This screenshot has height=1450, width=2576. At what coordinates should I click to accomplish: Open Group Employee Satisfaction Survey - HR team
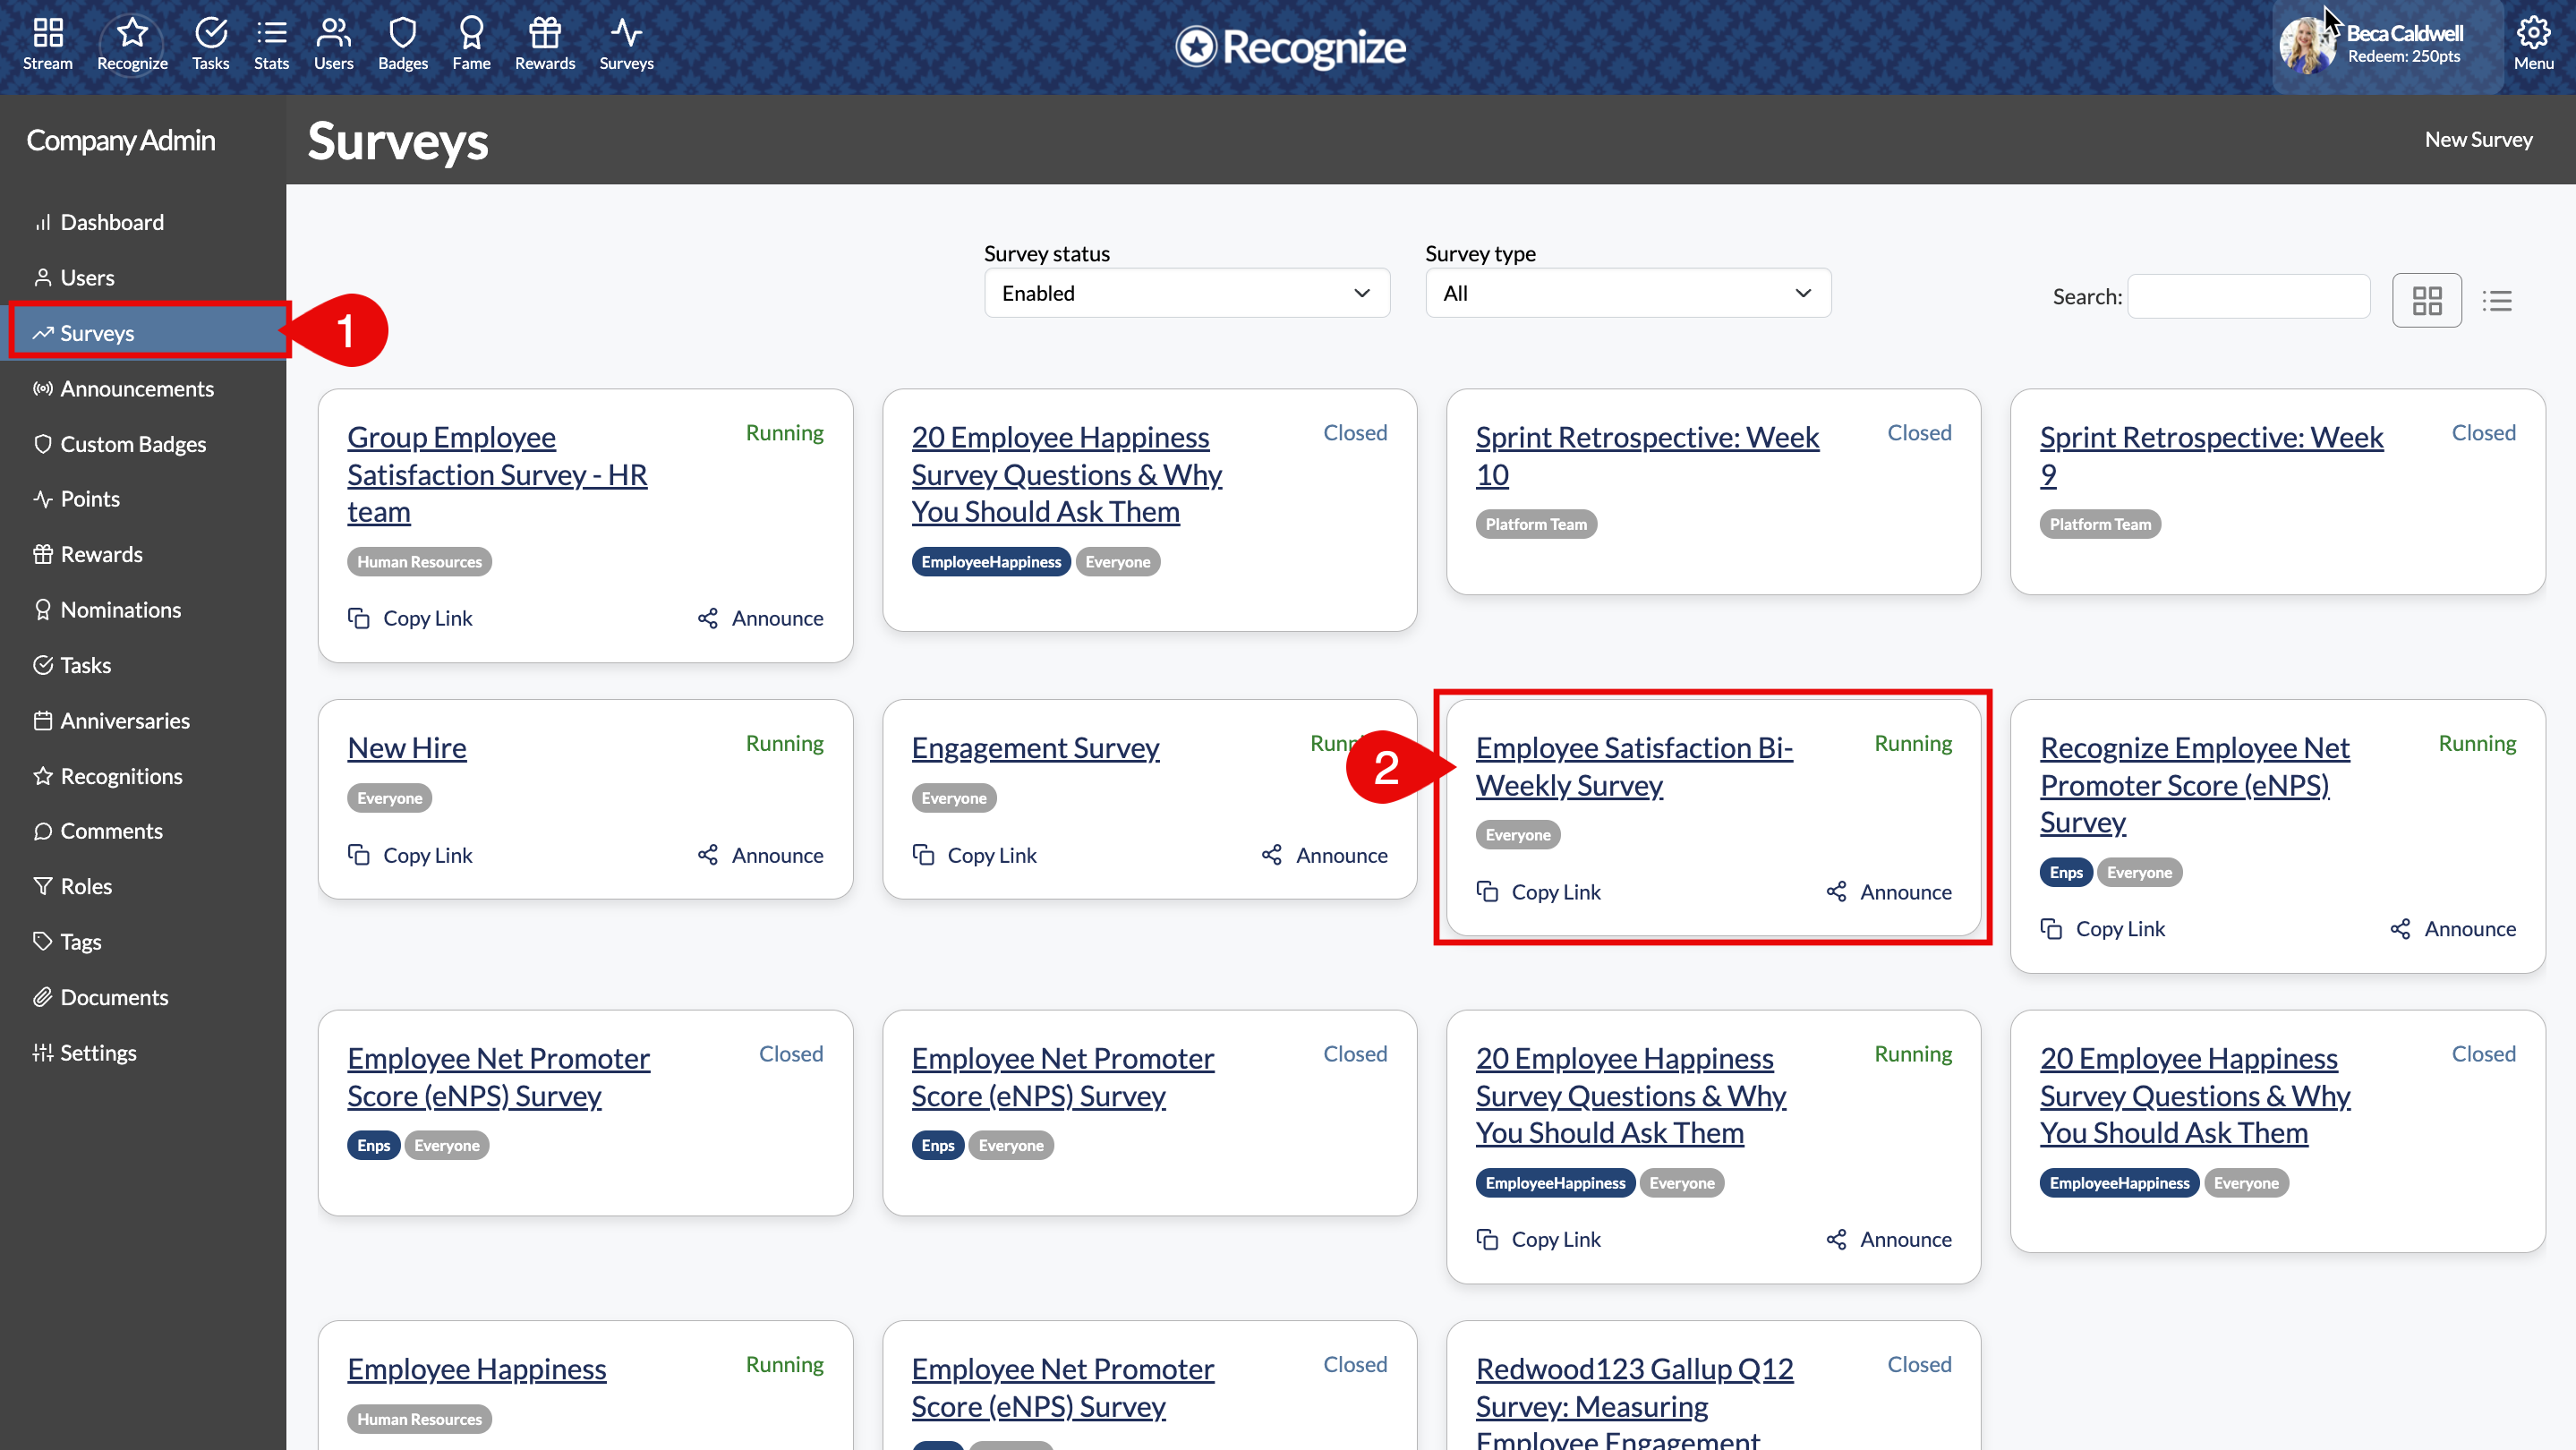497,474
